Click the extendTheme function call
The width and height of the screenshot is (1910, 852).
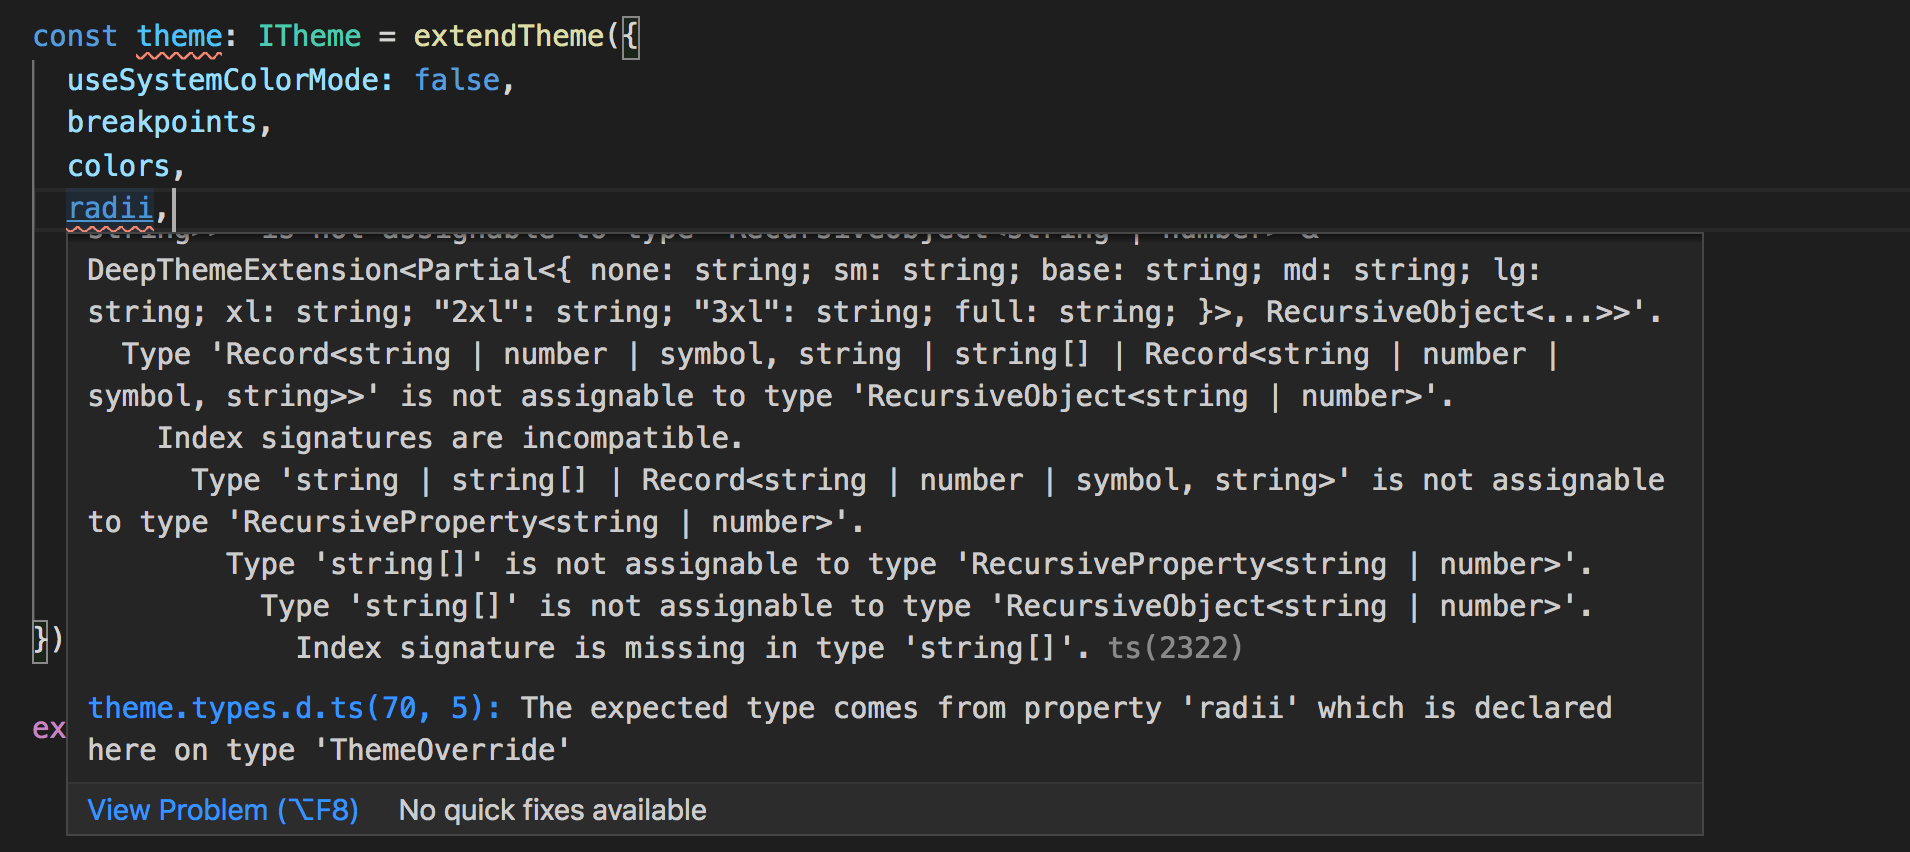pos(508,37)
